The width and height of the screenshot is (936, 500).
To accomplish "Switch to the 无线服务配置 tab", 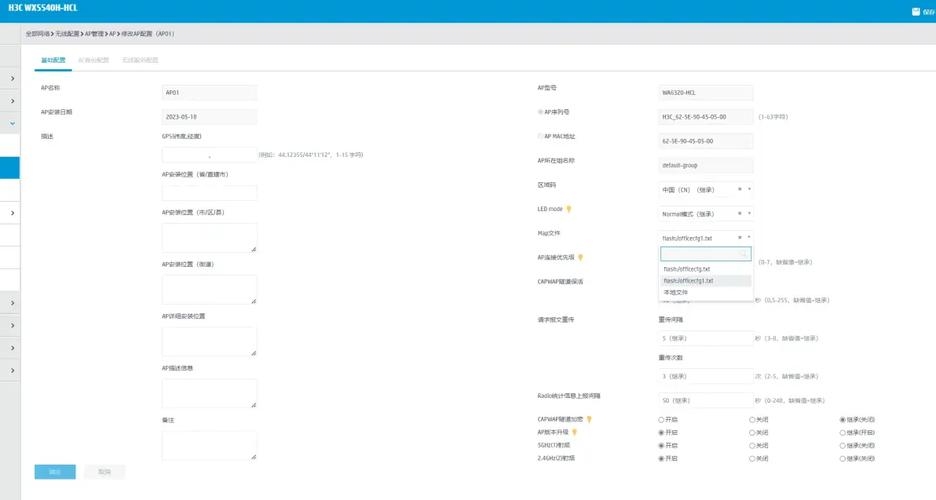I will point(140,60).
